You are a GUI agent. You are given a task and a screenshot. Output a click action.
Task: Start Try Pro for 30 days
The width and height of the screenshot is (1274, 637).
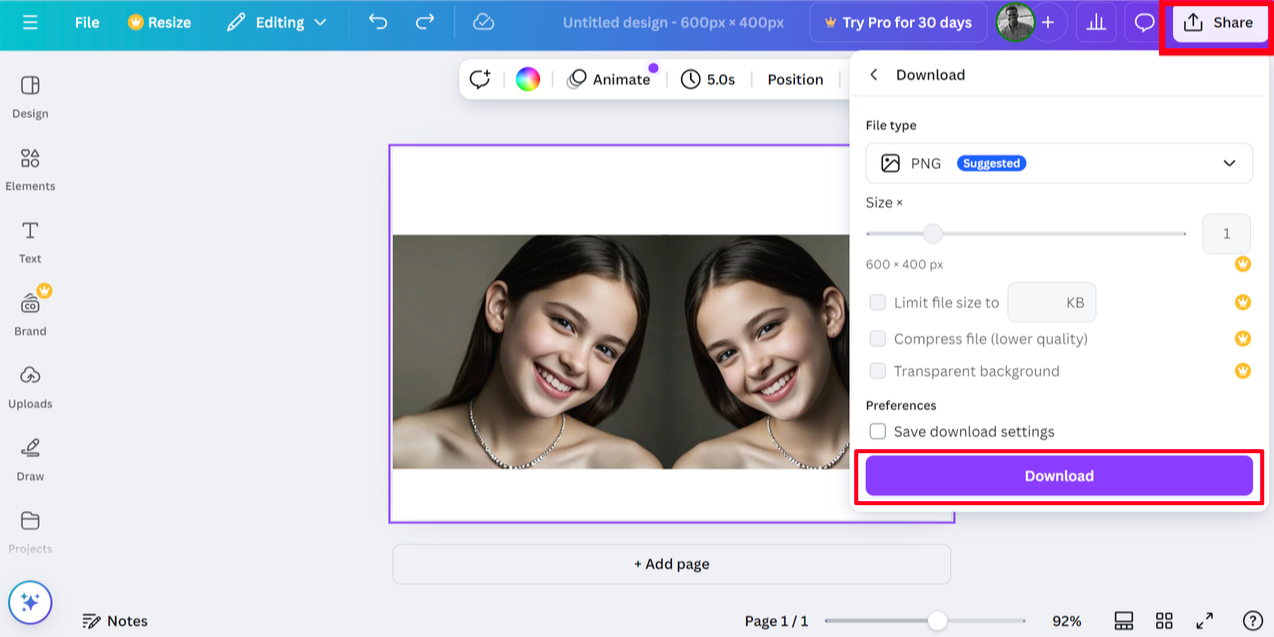tap(898, 22)
